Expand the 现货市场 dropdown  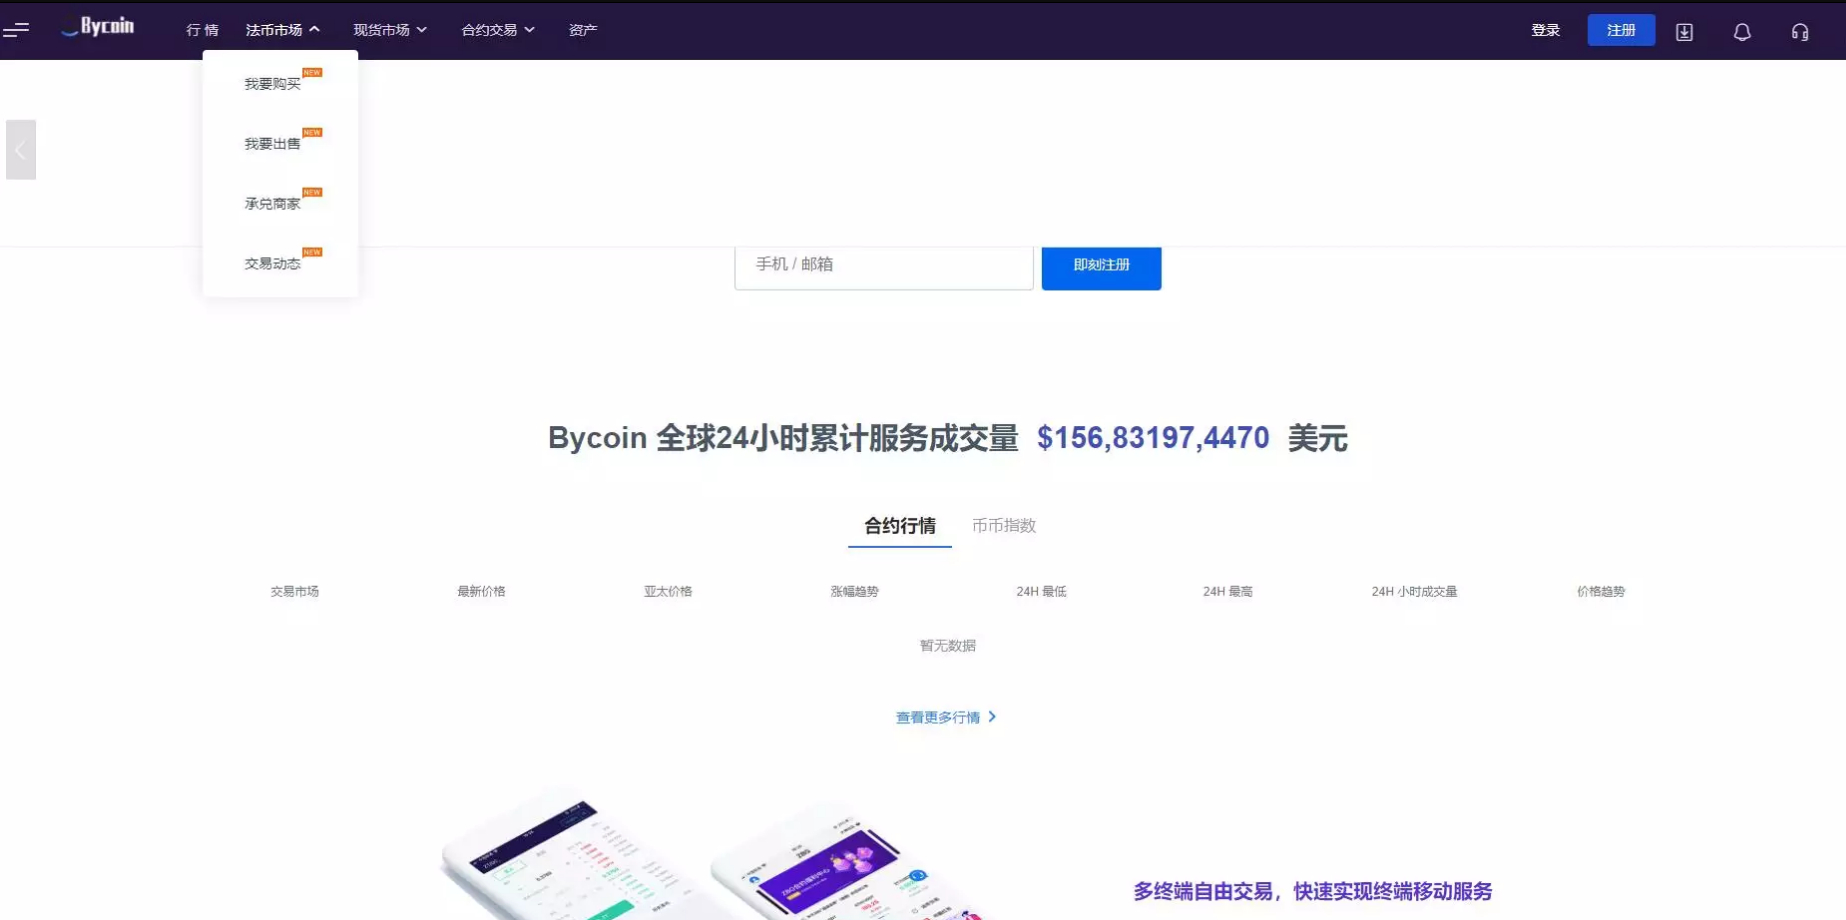point(390,30)
